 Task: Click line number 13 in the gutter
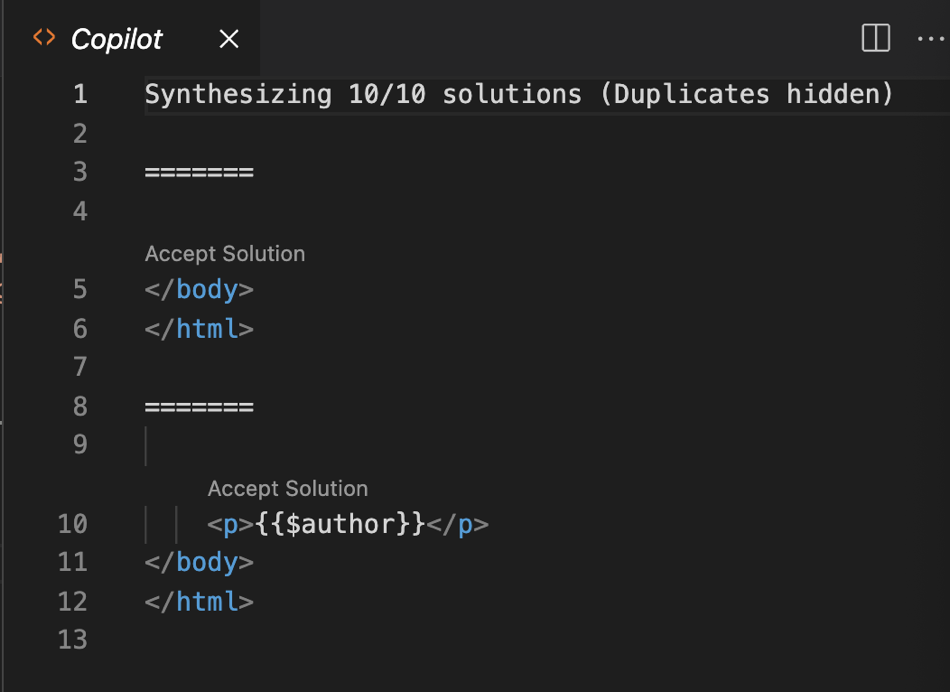click(73, 640)
